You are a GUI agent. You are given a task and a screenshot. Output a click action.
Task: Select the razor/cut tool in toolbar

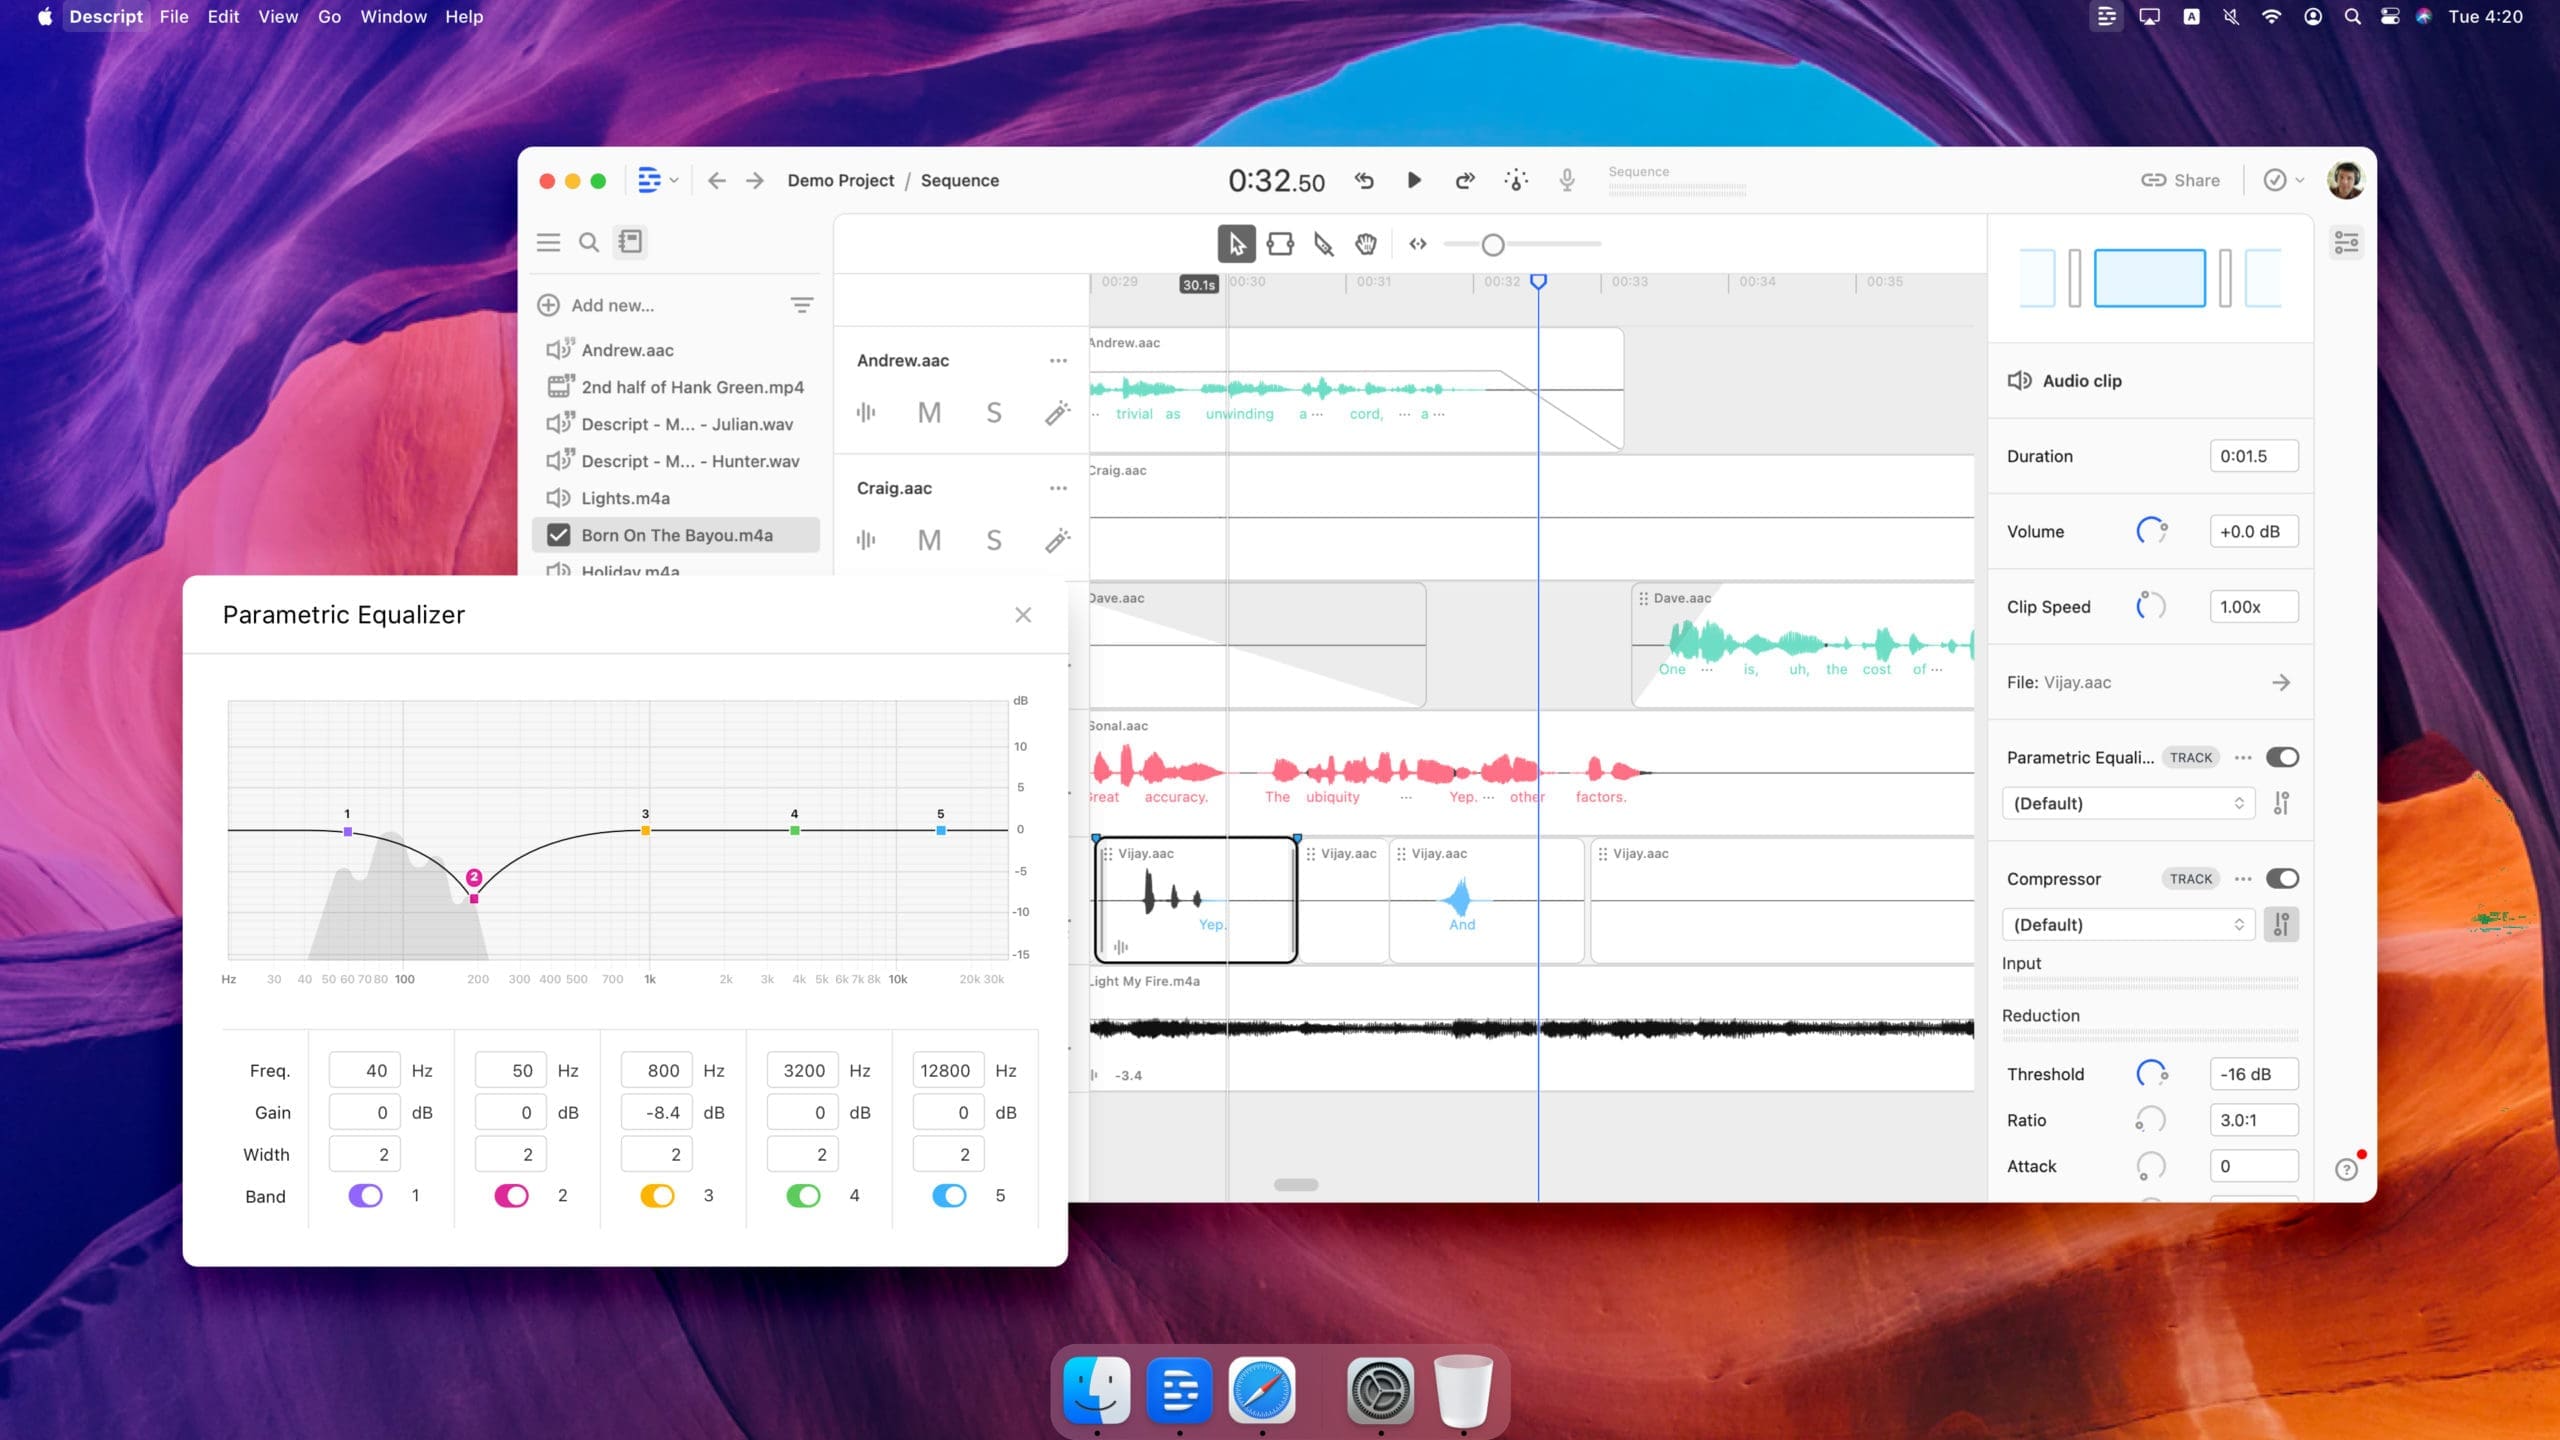tap(1324, 244)
